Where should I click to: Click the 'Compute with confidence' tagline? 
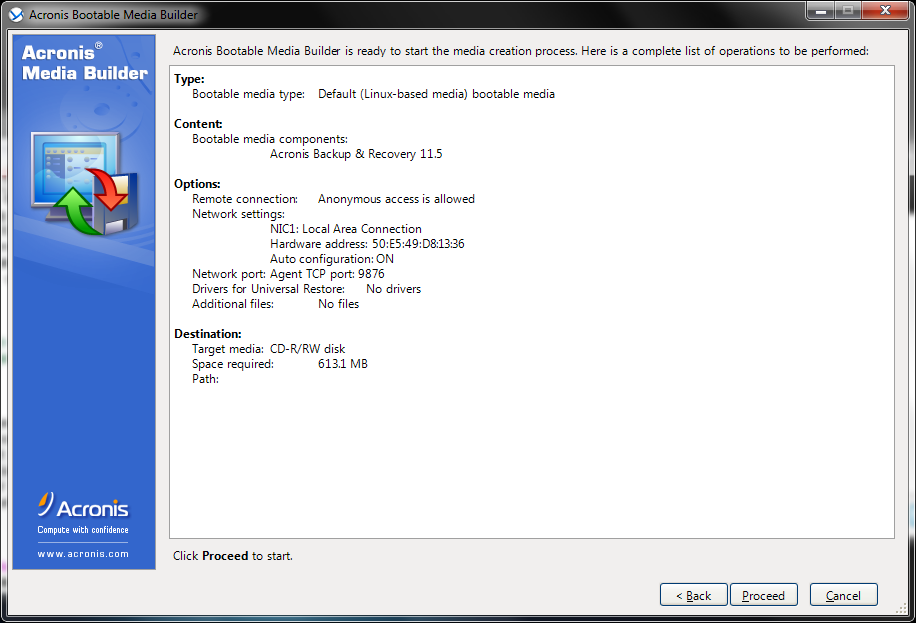click(x=83, y=530)
